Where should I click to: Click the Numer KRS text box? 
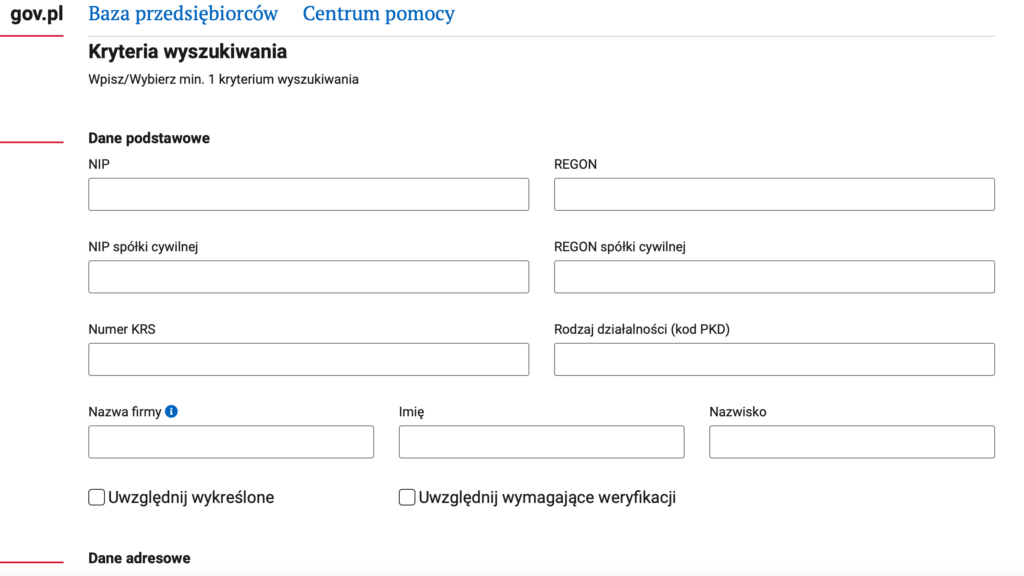308,359
